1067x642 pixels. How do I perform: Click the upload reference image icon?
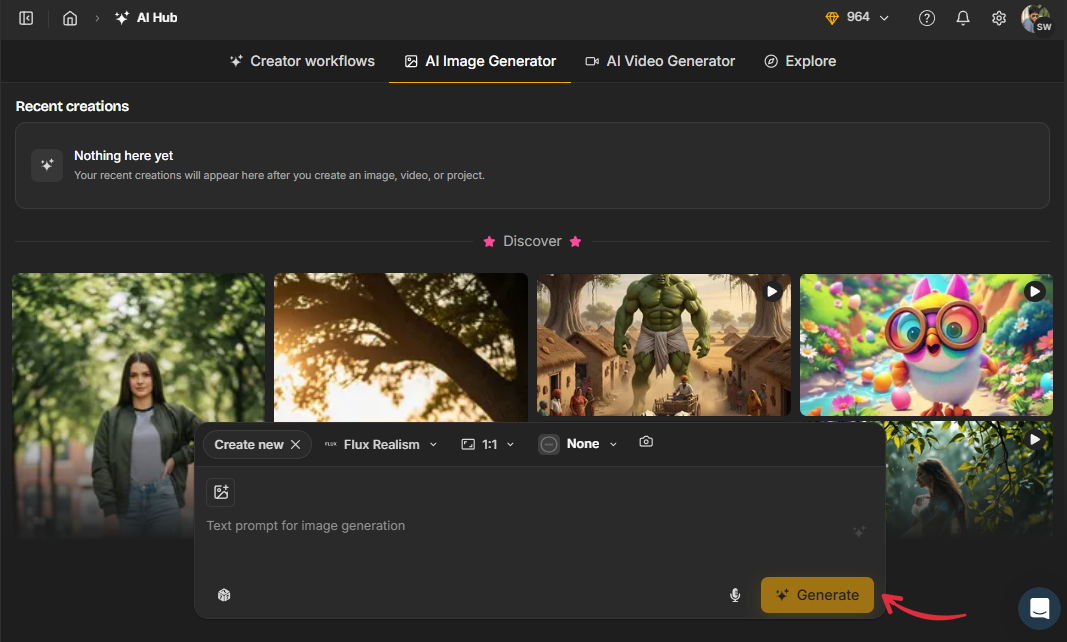tap(221, 492)
